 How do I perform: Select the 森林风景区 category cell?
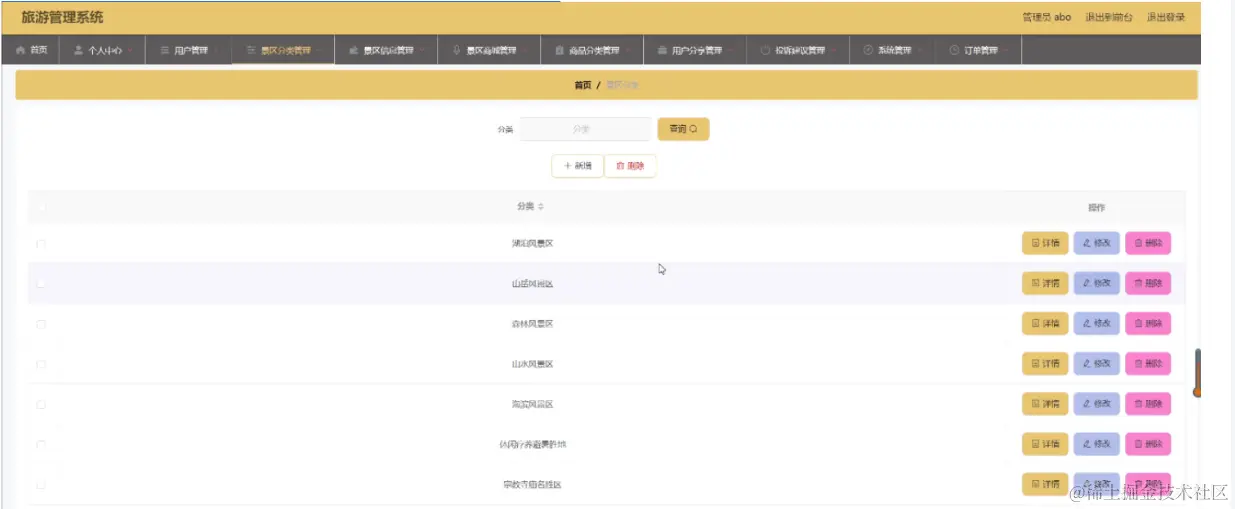click(x=532, y=324)
